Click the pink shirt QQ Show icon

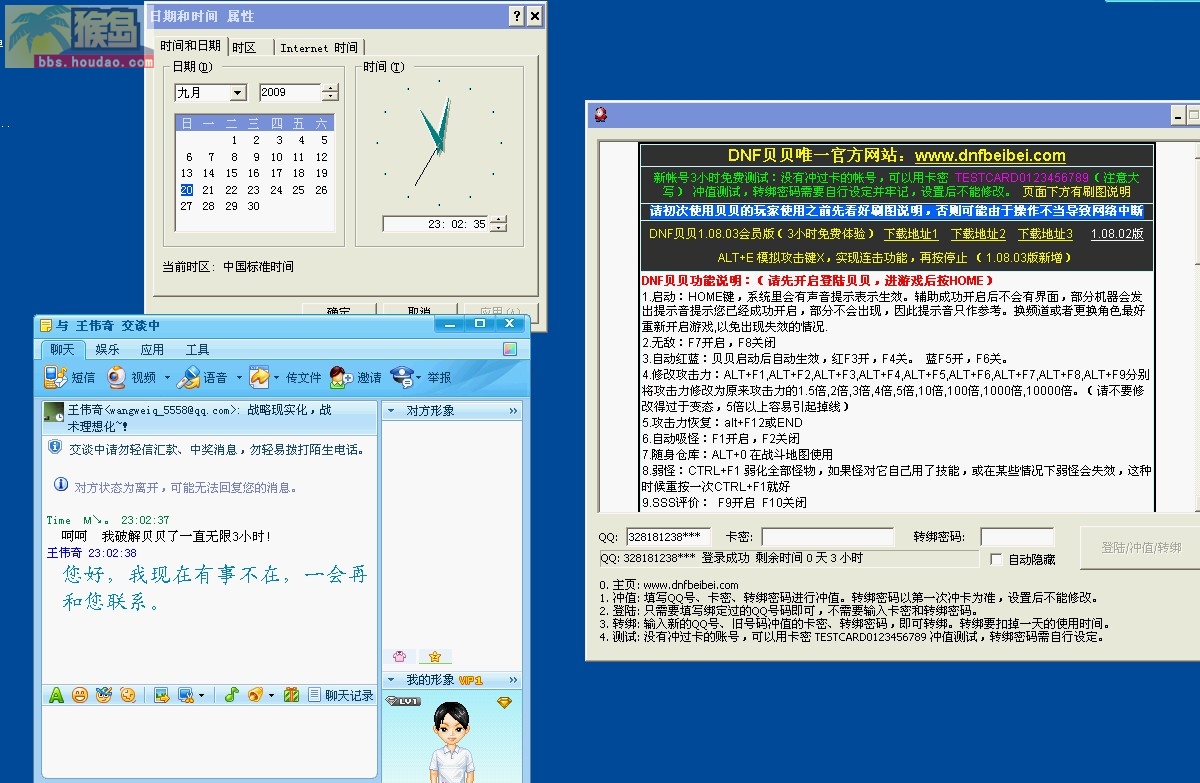point(401,656)
